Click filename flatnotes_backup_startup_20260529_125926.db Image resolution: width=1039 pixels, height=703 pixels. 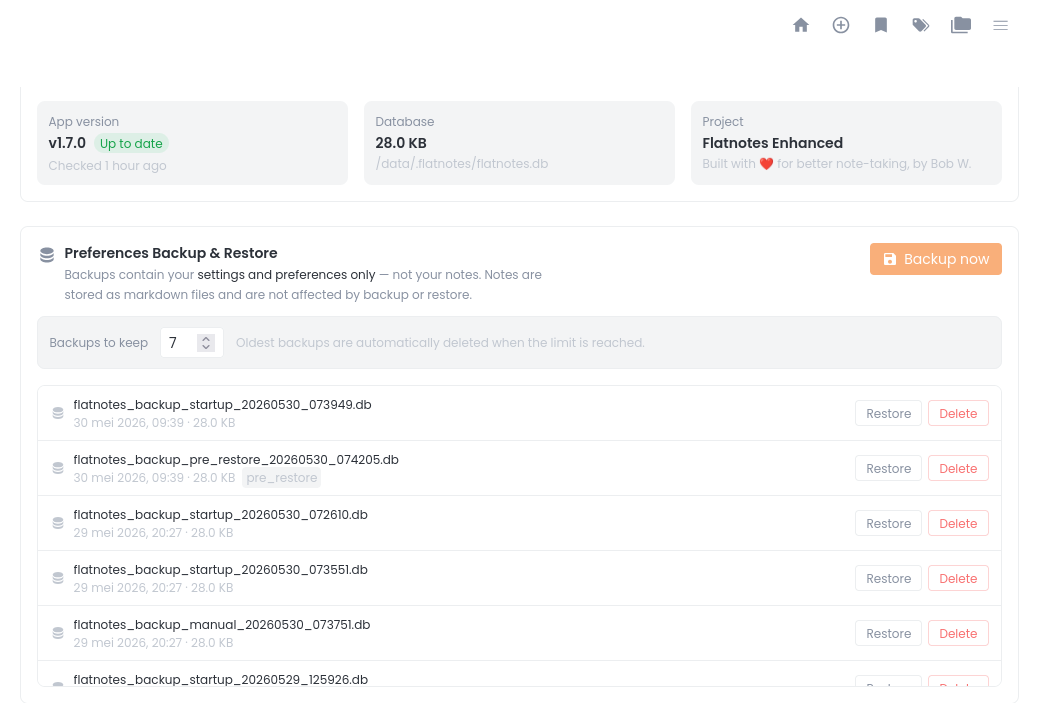[220, 680]
